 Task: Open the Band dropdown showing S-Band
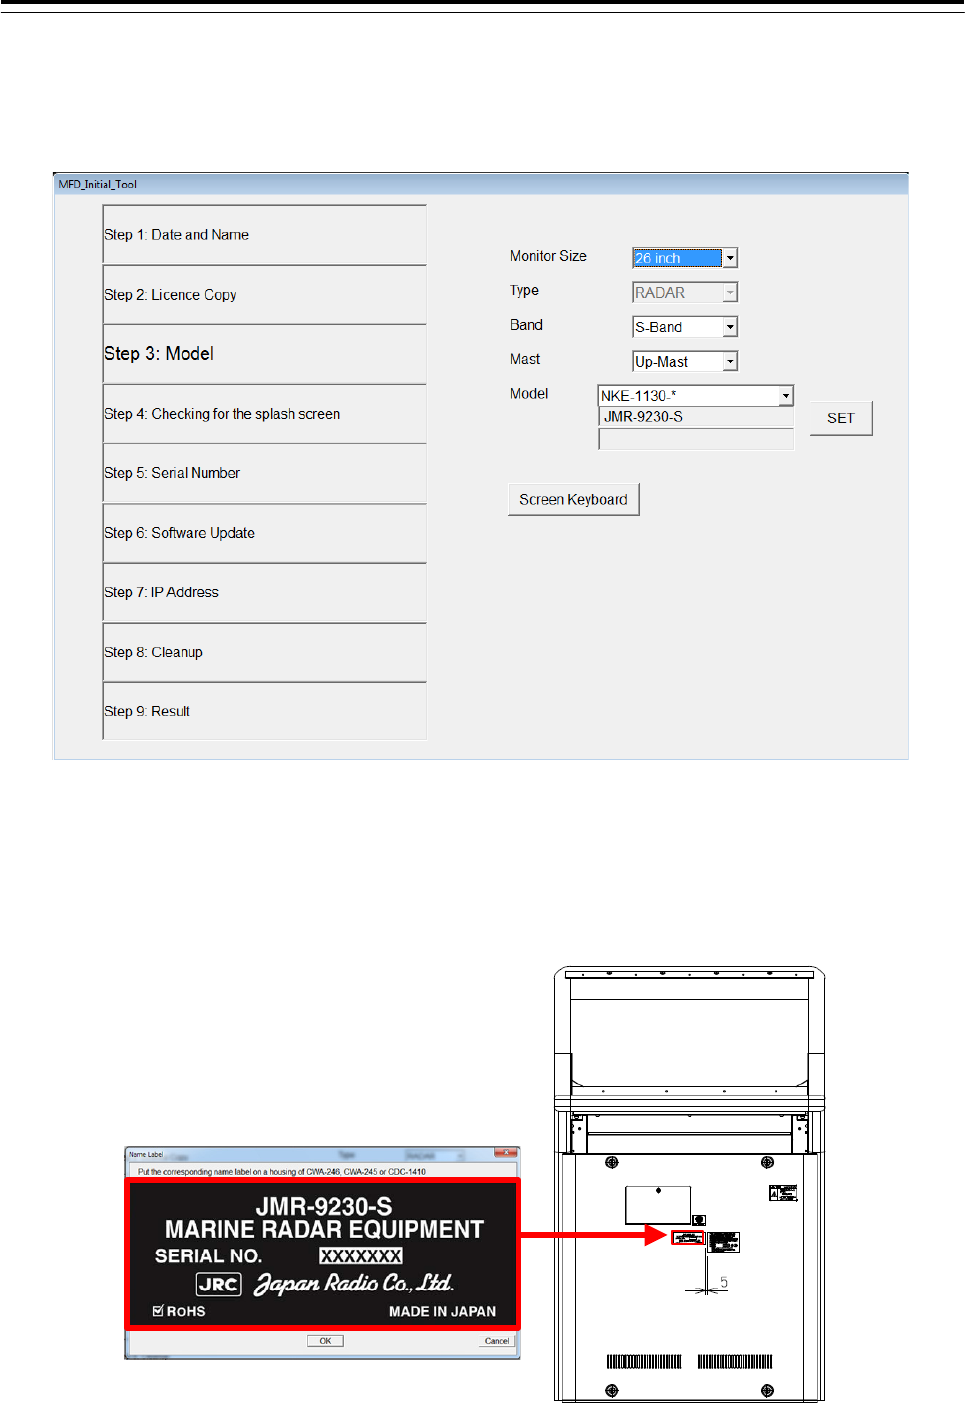pos(685,327)
